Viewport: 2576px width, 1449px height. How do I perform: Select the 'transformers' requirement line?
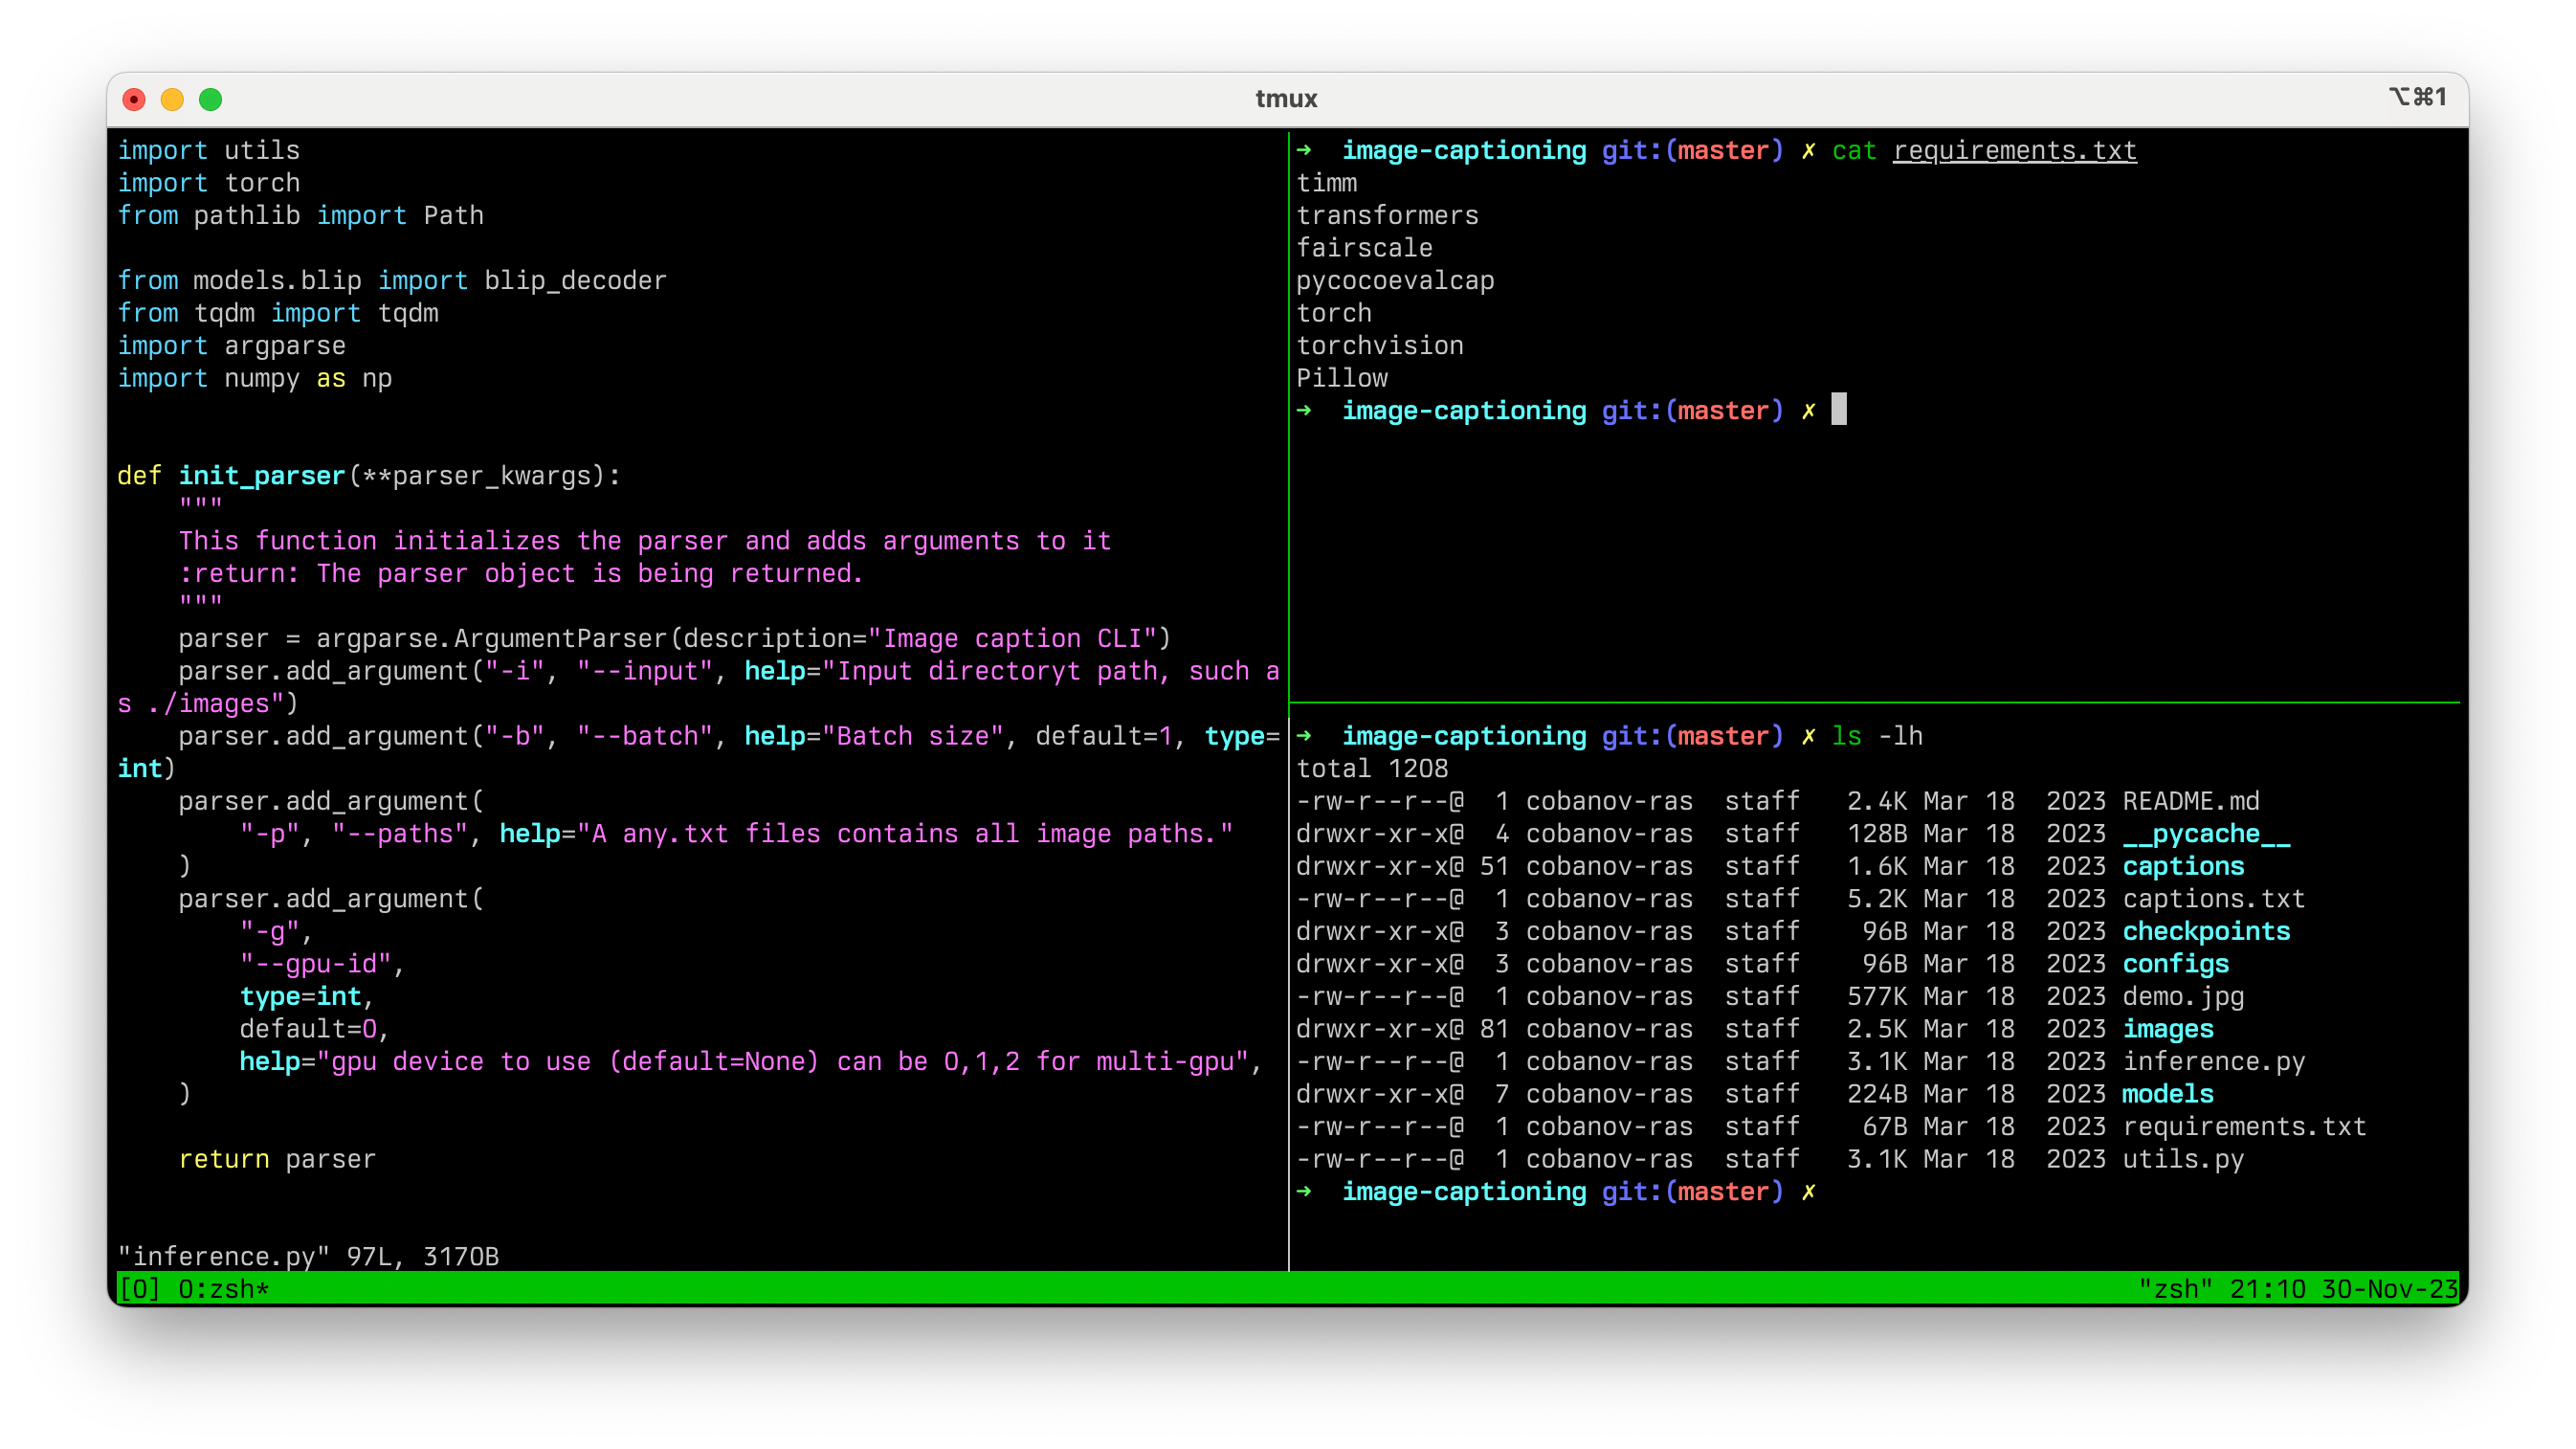coord(1387,216)
